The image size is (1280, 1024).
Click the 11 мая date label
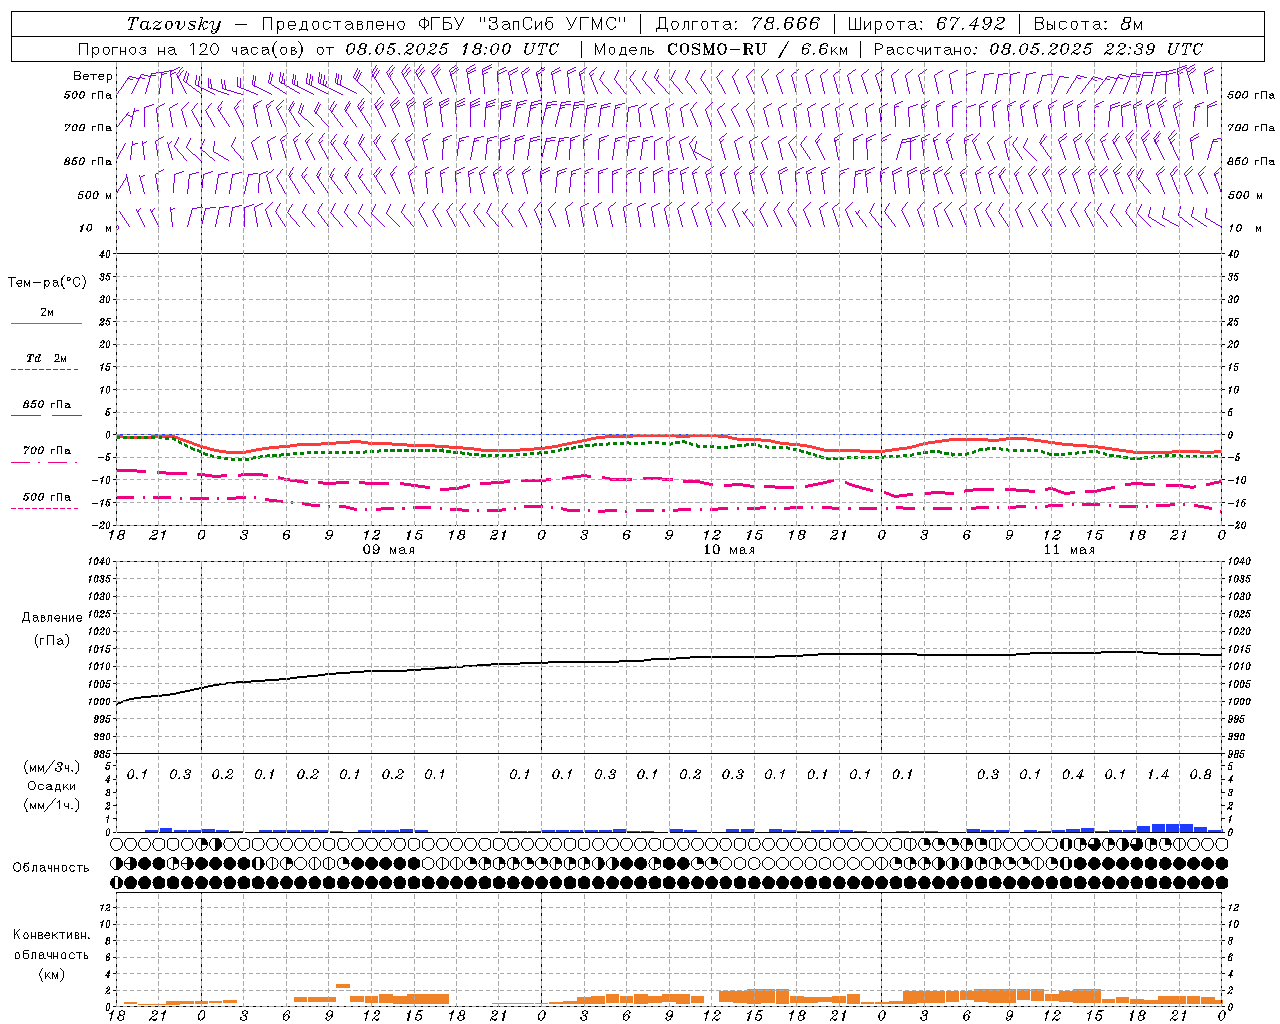(x=1068, y=550)
